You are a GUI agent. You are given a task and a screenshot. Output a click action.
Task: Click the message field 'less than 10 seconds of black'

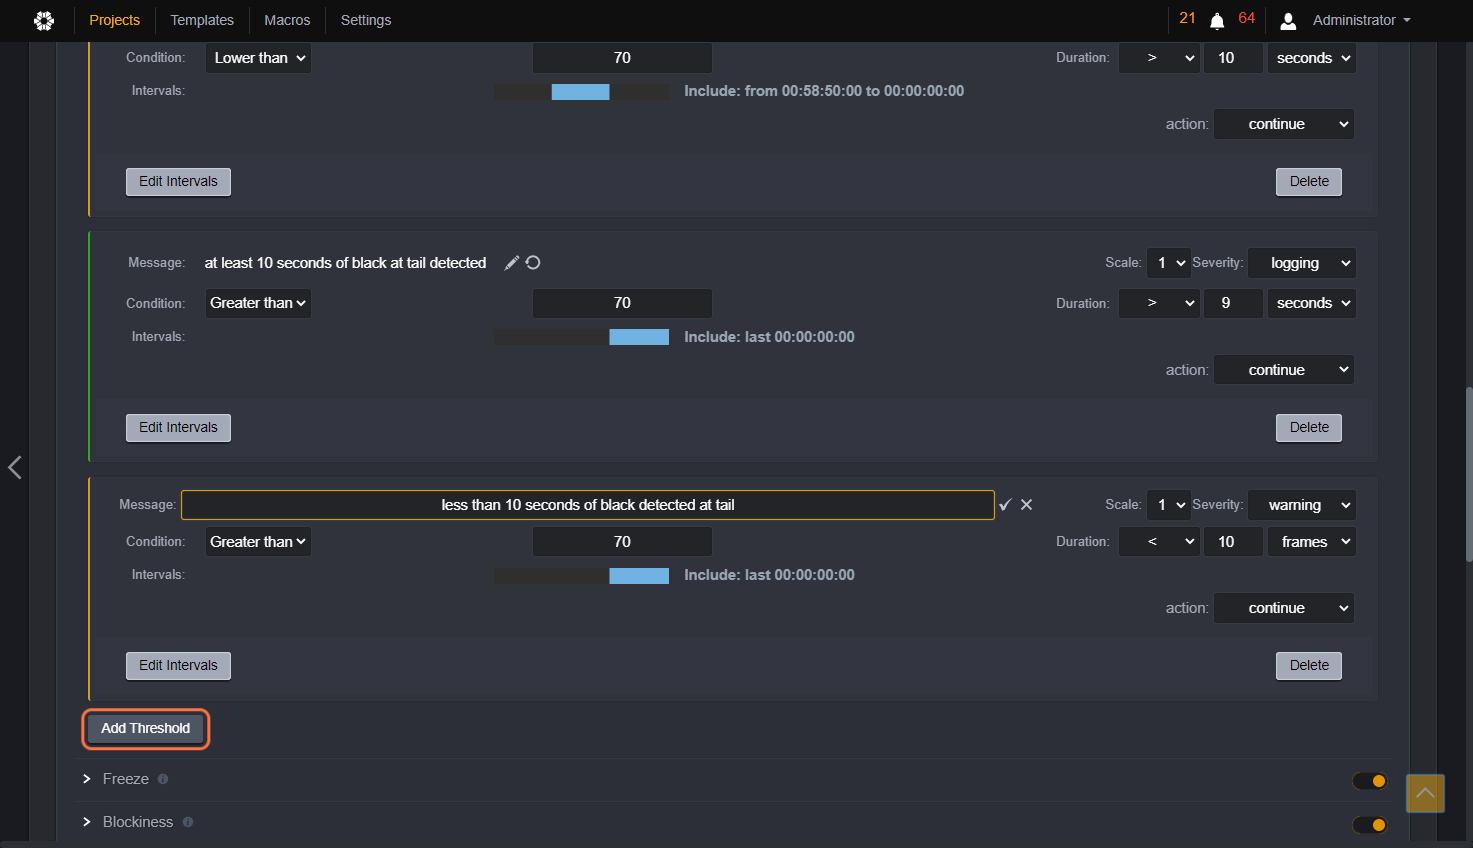[588, 505]
